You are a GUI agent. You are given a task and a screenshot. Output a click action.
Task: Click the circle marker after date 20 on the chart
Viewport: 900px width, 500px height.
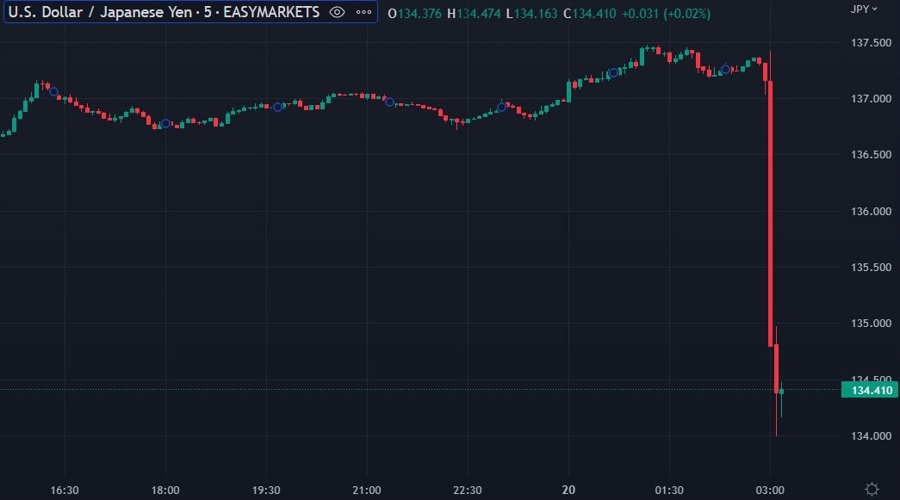(x=613, y=73)
